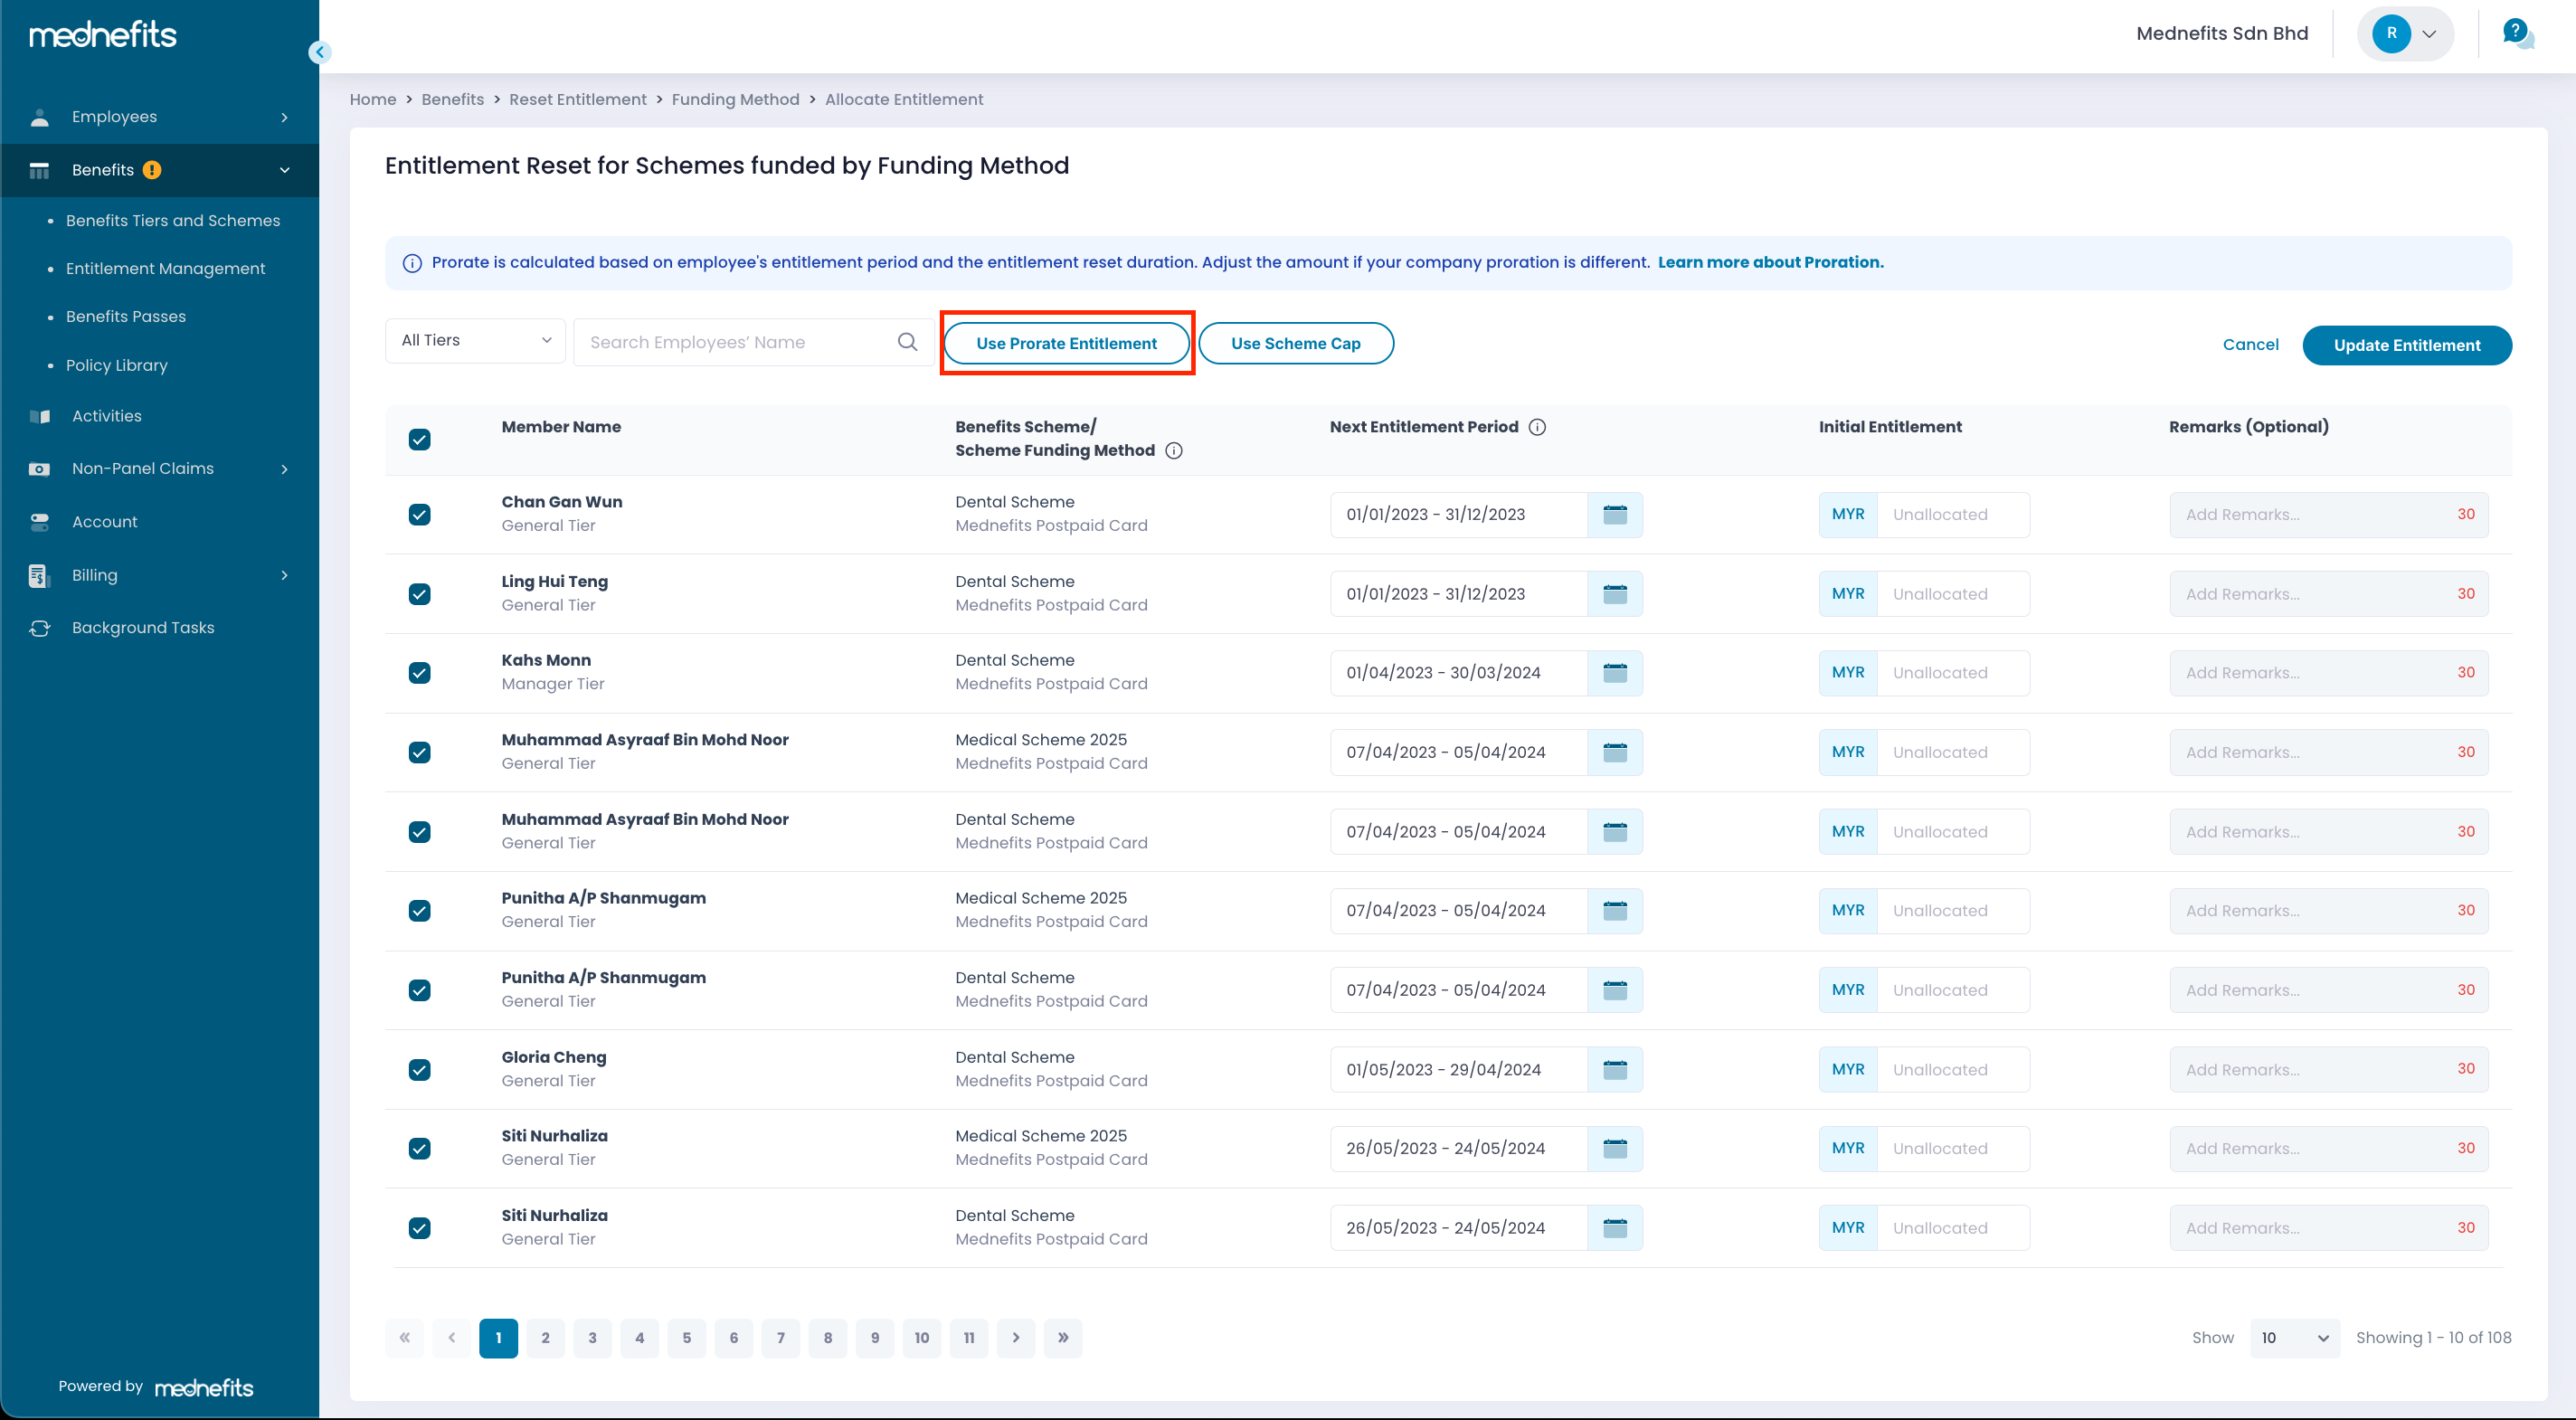Click the search magnifier icon

(x=907, y=342)
